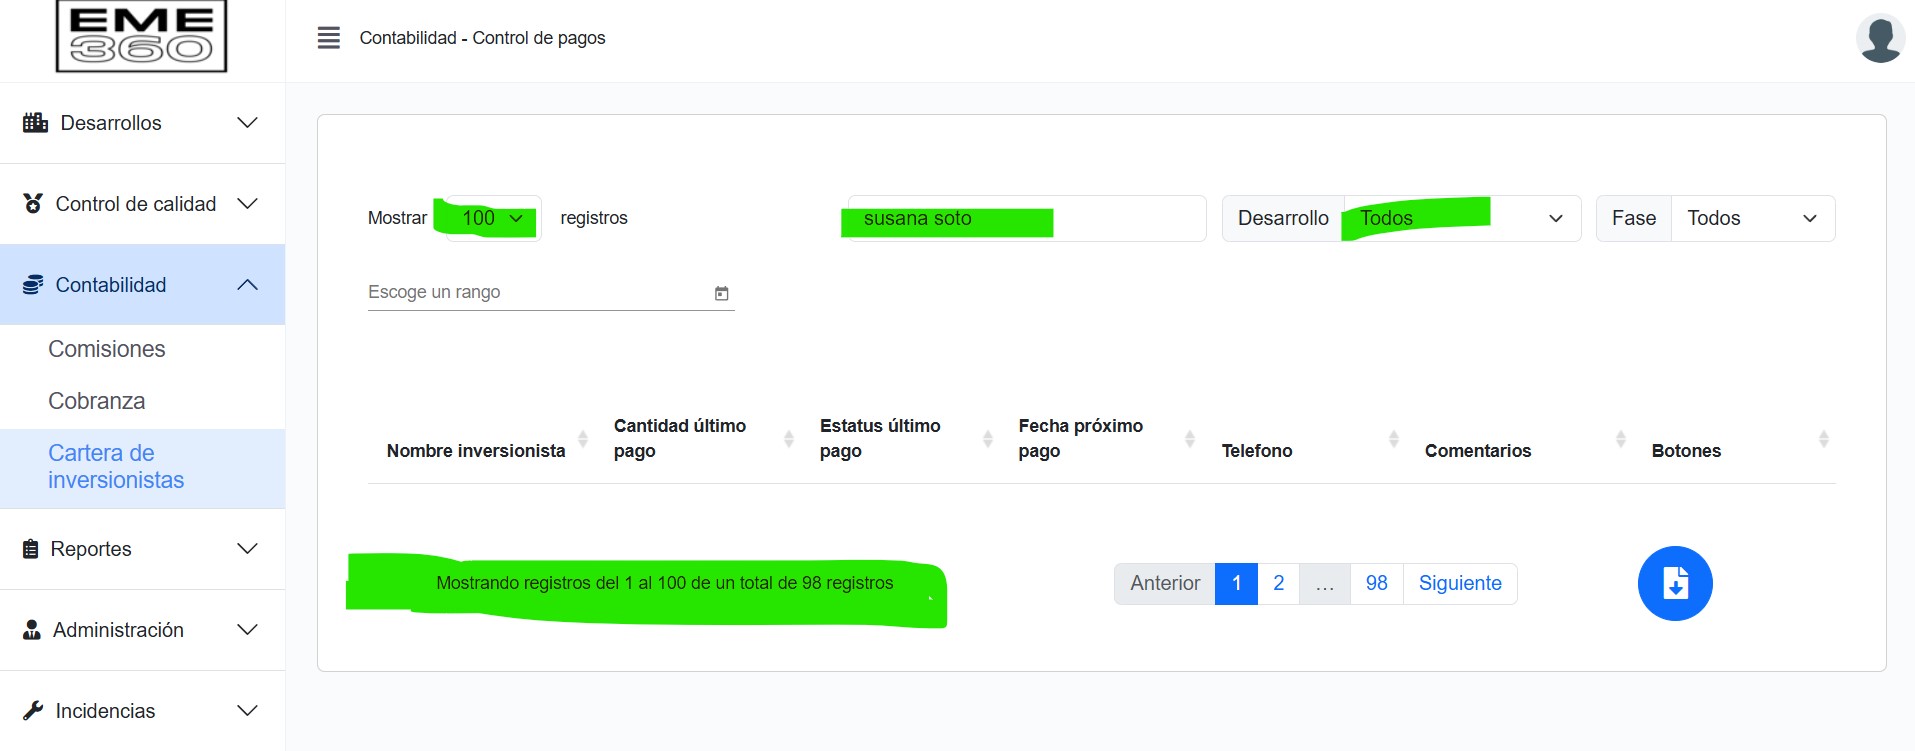Jump to page 98
Screen dimensions: 1915x751
pyautogui.click(x=1376, y=583)
